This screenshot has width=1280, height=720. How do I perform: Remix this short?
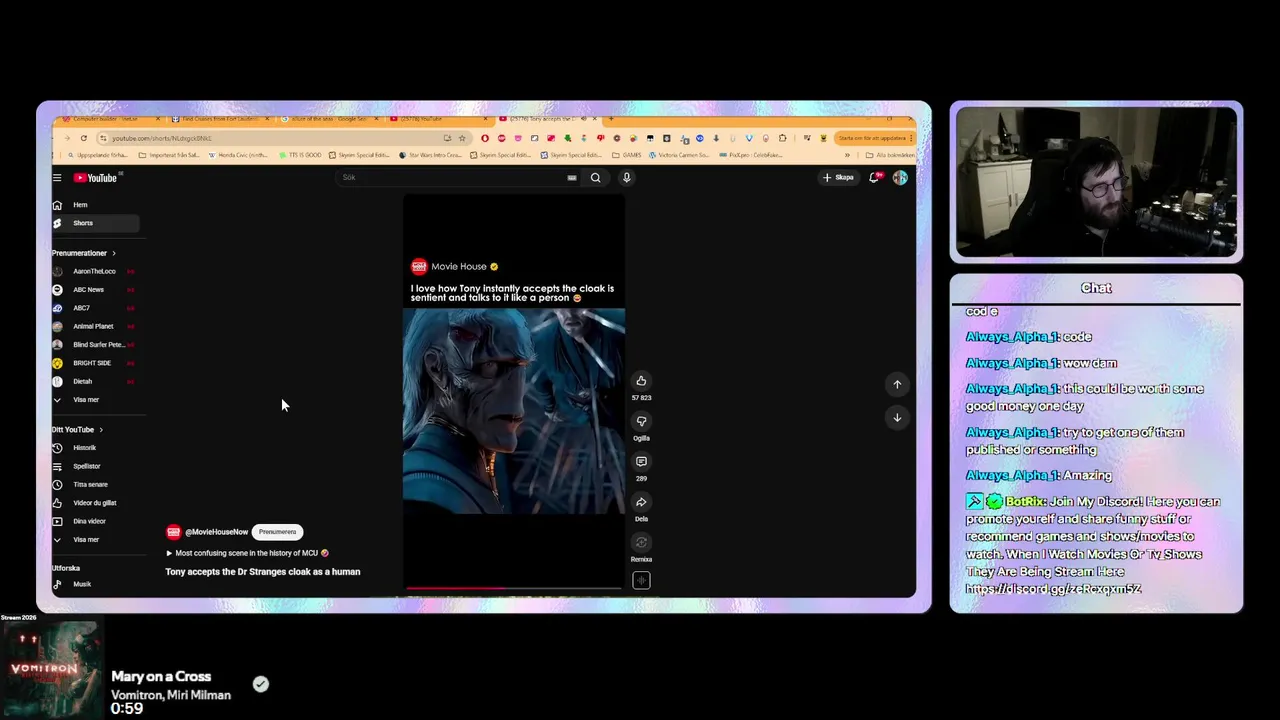641,543
